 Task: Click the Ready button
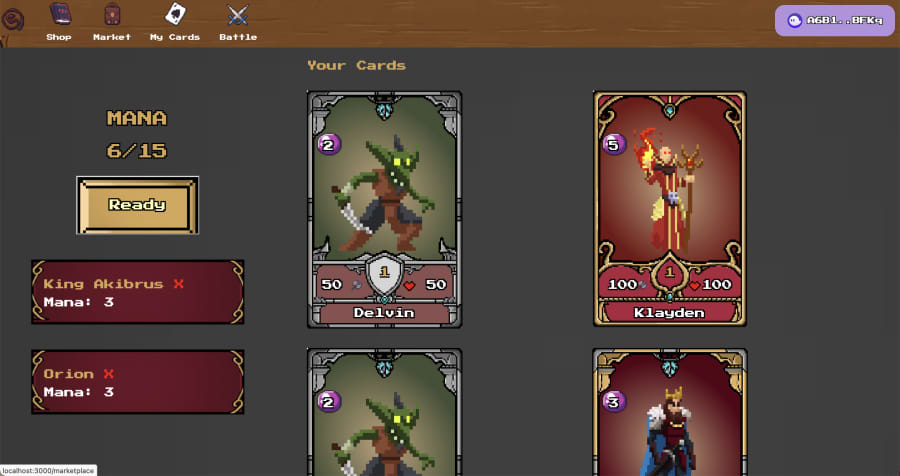click(x=137, y=205)
